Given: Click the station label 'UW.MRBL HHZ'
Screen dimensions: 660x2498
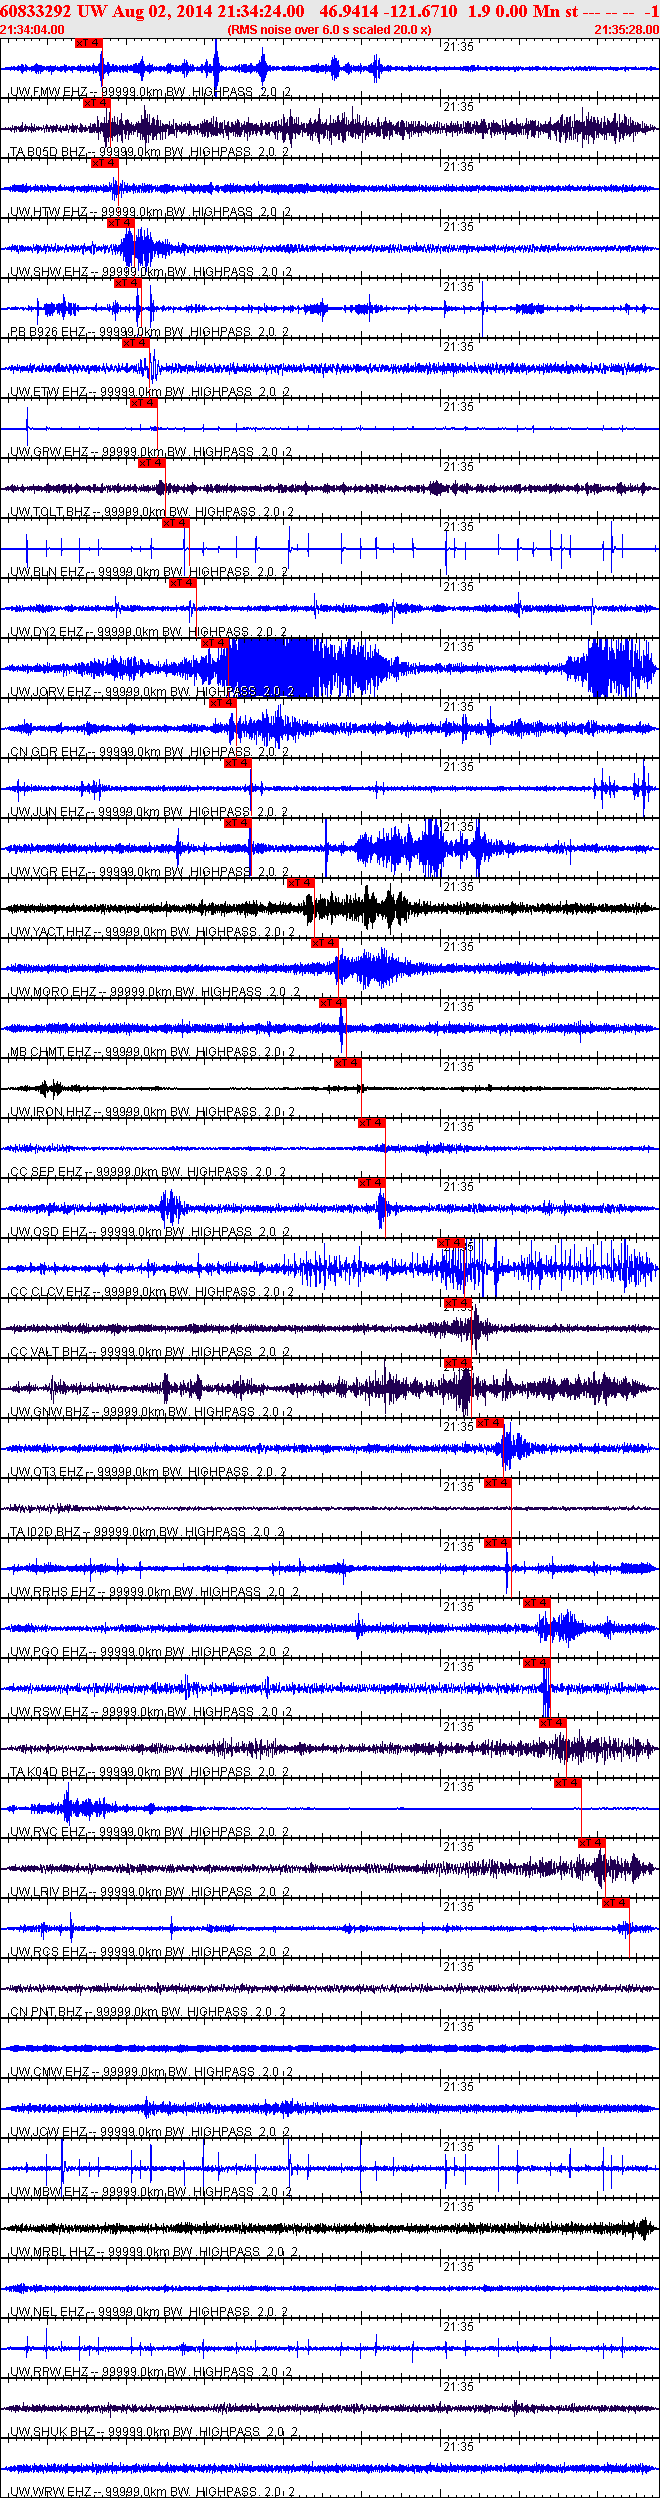Looking at the screenshot, I should (52, 2252).
